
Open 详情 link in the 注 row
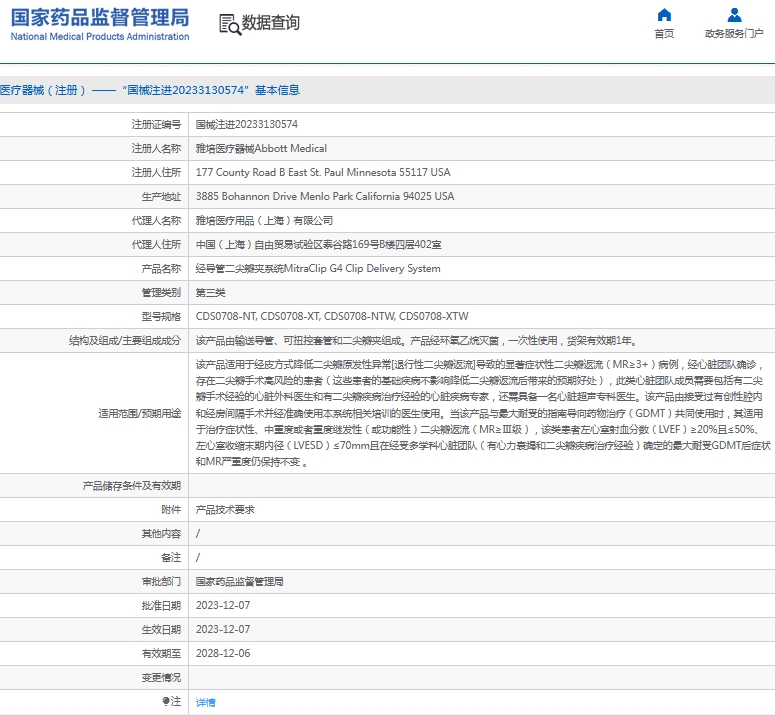[206, 702]
